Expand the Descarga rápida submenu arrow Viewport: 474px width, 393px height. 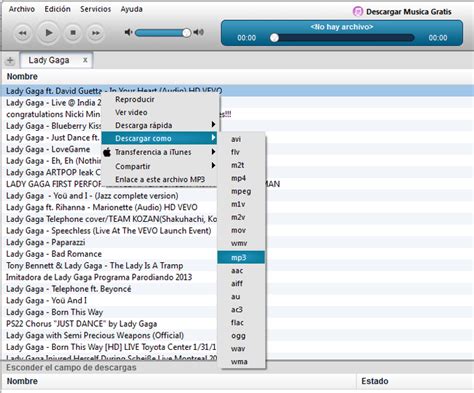(x=213, y=125)
